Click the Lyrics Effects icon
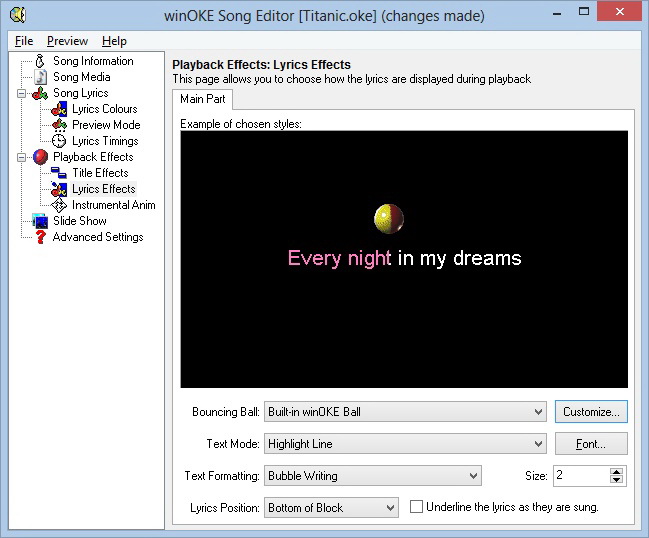Image resolution: width=649 pixels, height=538 pixels. click(59, 189)
